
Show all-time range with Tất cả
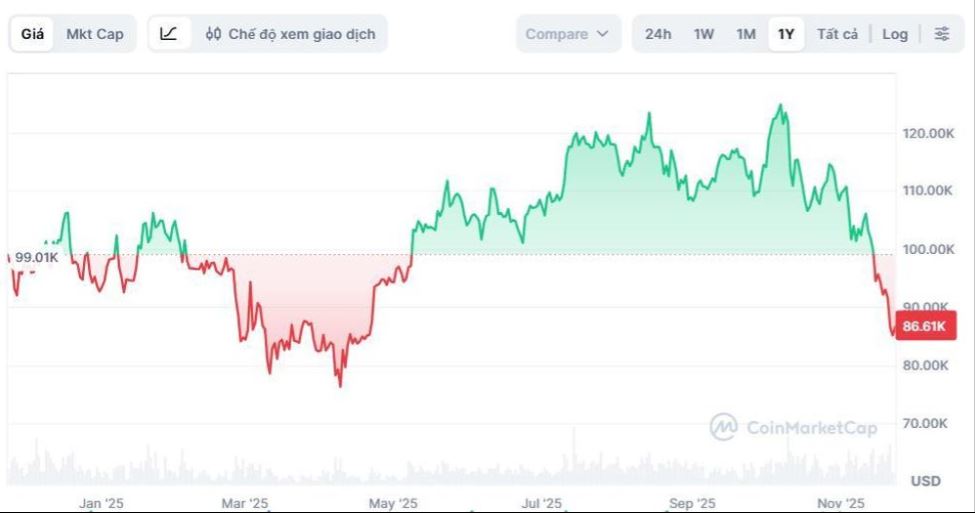click(x=837, y=34)
